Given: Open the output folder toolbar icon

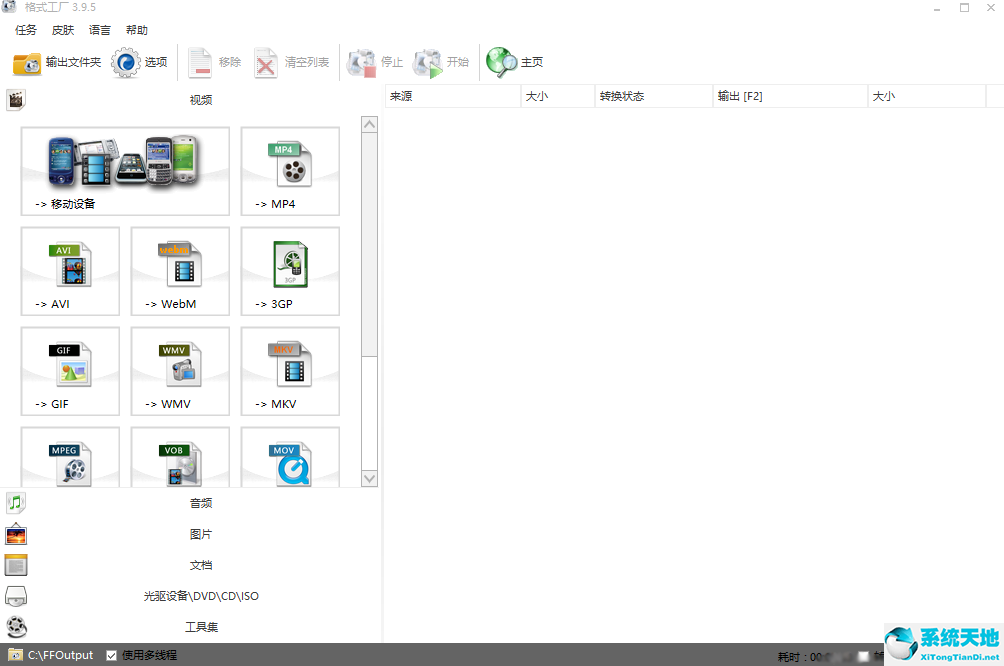Looking at the screenshot, I should 27,62.
